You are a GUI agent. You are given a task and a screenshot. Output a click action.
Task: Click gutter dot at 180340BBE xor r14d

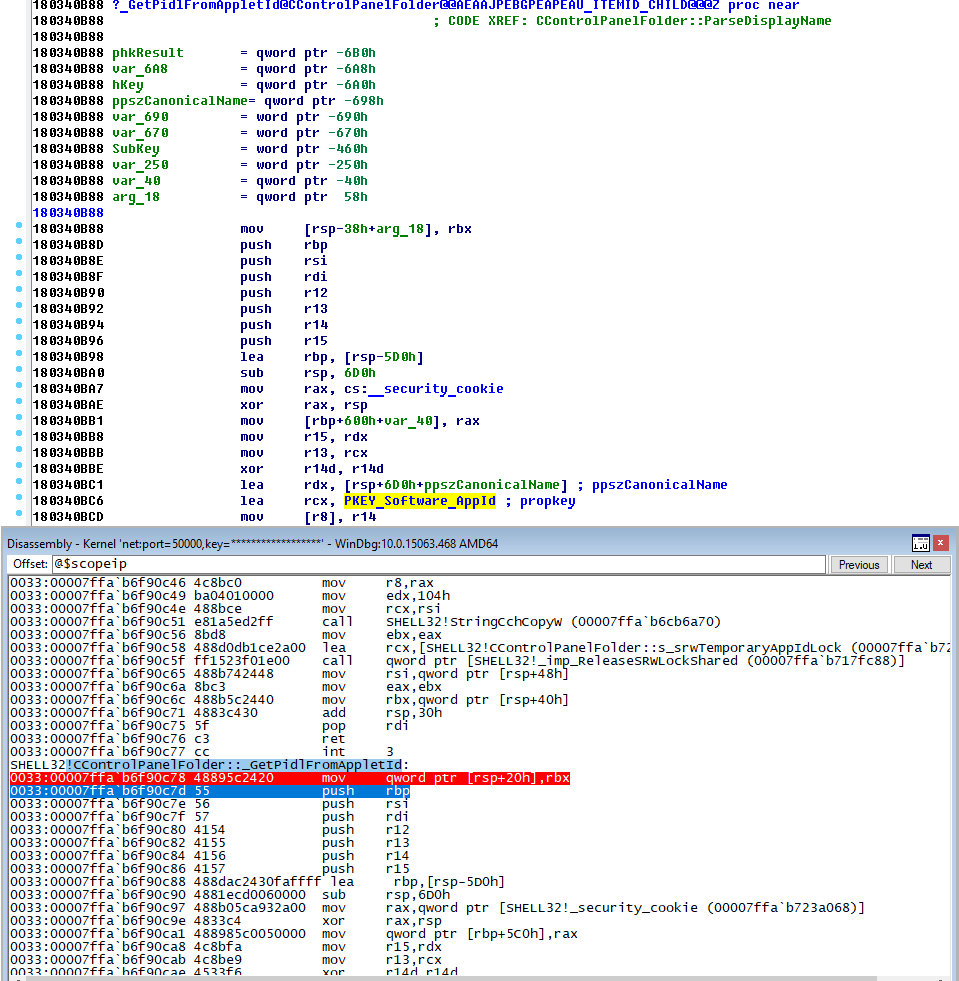tap(19, 468)
